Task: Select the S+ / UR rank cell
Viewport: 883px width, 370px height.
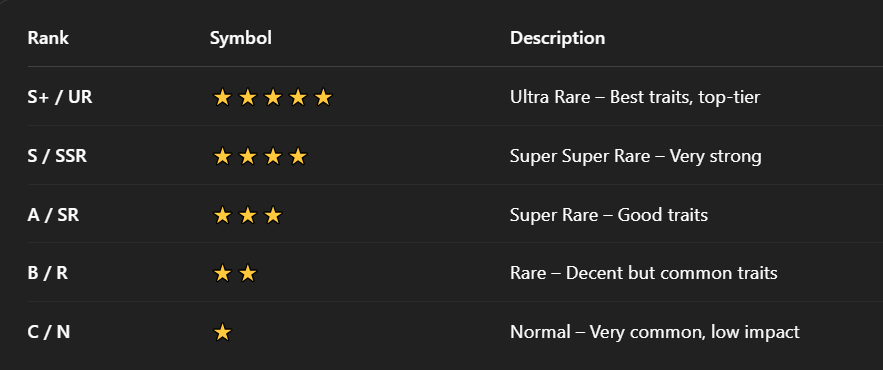Action: [60, 97]
